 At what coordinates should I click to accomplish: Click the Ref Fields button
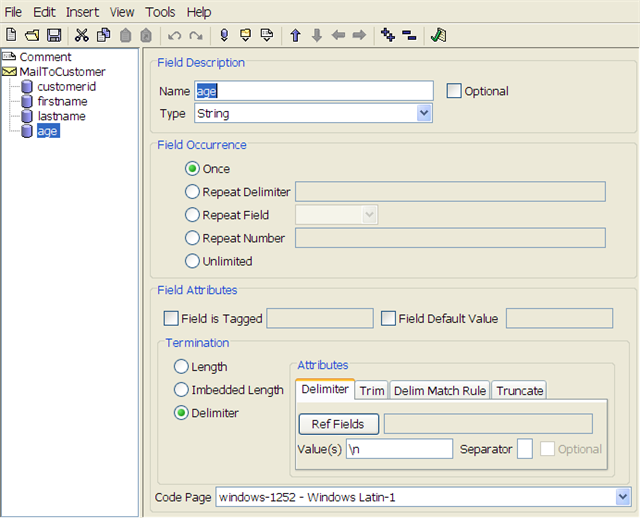(338, 424)
